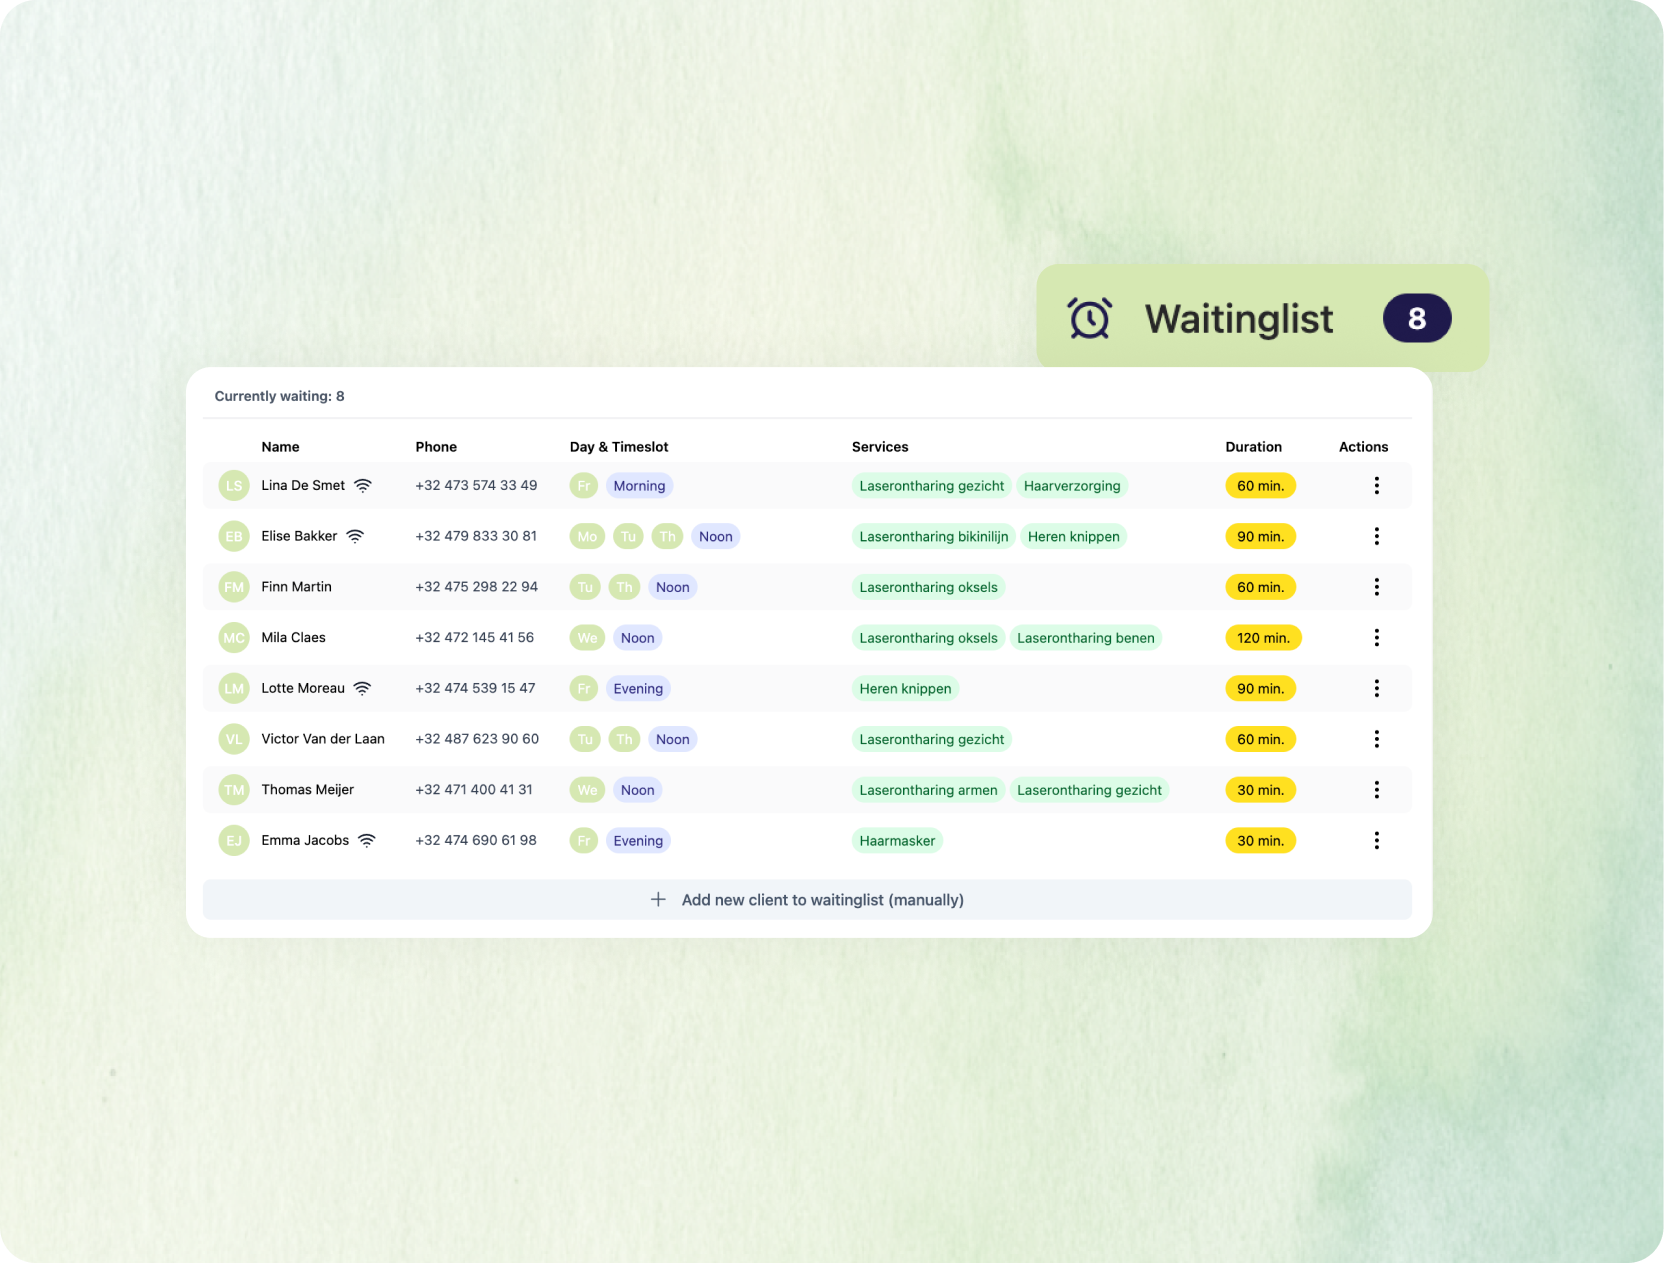Select phone number +32 473 574 33 49

(x=476, y=485)
